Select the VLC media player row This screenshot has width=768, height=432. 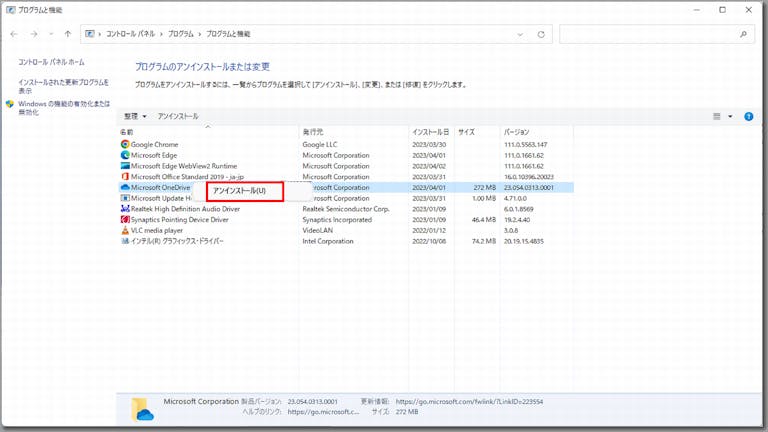click(x=346, y=231)
